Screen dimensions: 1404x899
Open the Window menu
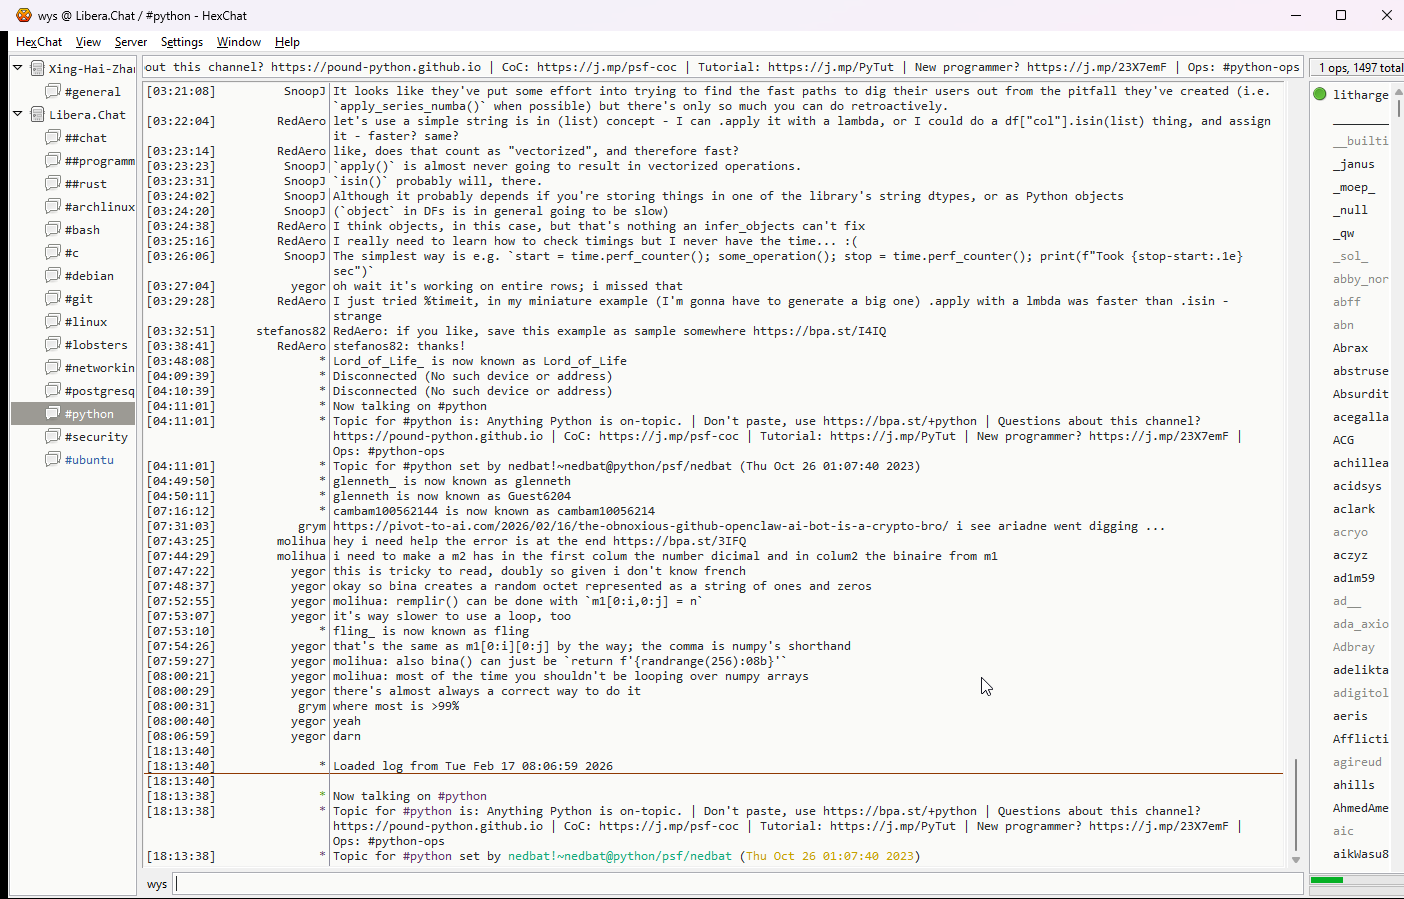pyautogui.click(x=239, y=42)
